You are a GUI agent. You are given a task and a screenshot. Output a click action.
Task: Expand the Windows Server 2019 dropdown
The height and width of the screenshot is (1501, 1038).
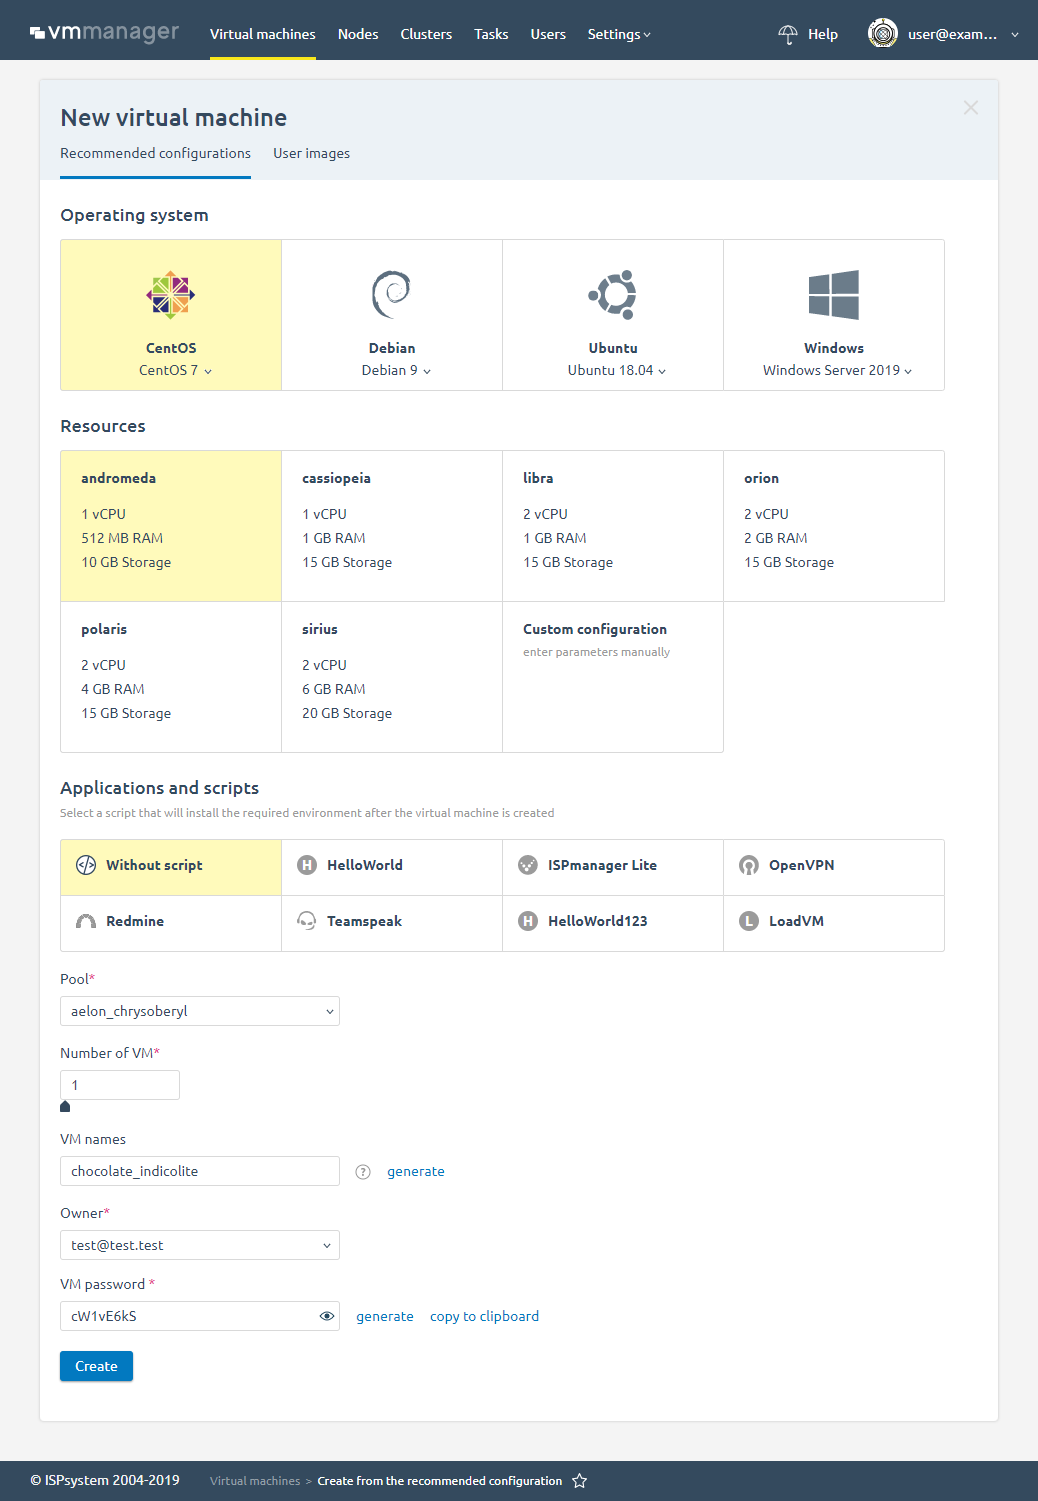coord(838,370)
